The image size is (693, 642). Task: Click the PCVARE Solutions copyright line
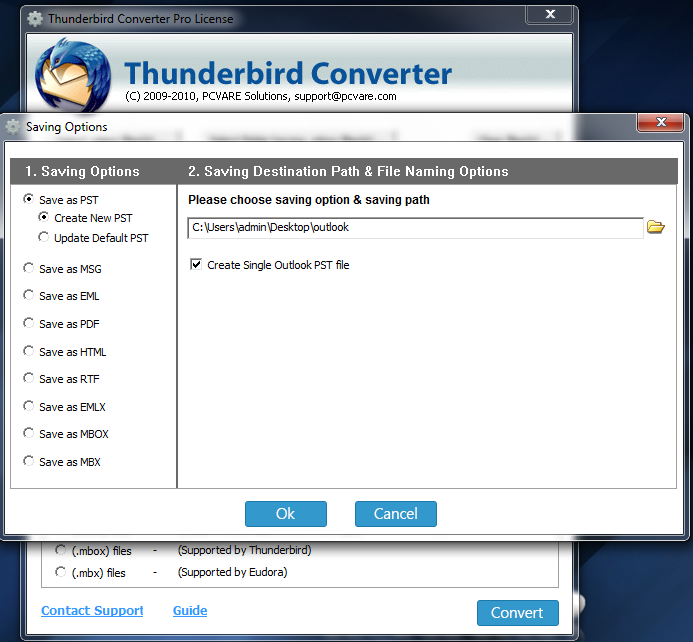click(x=261, y=96)
